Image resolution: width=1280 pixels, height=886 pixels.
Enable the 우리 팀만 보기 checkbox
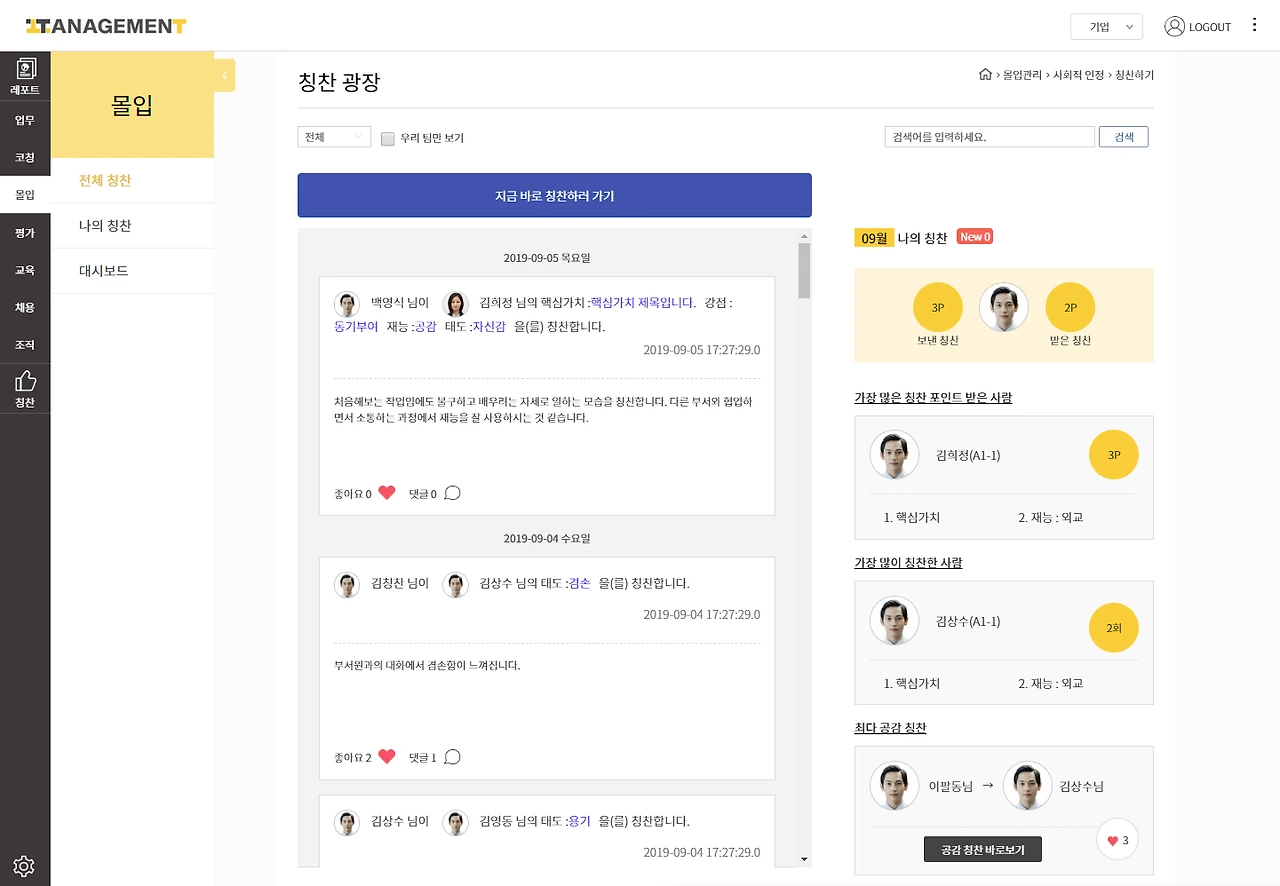click(387, 138)
